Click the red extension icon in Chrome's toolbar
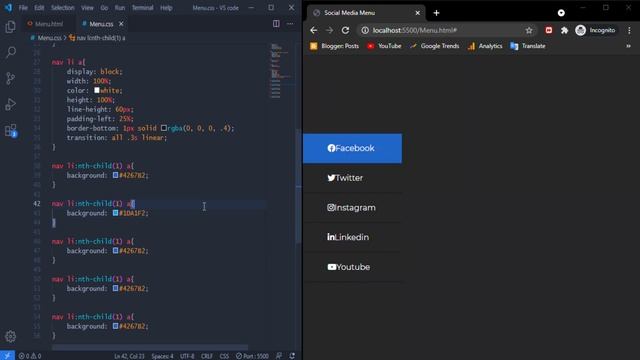This screenshot has height=360, width=640. click(x=549, y=30)
